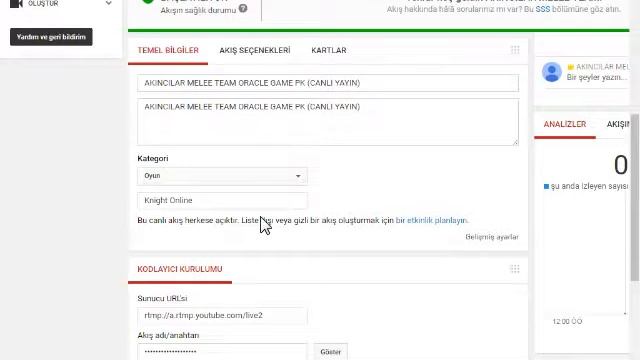Click the chat message input Bir şeyler yazın
640x360 pixels.
(x=597, y=77)
